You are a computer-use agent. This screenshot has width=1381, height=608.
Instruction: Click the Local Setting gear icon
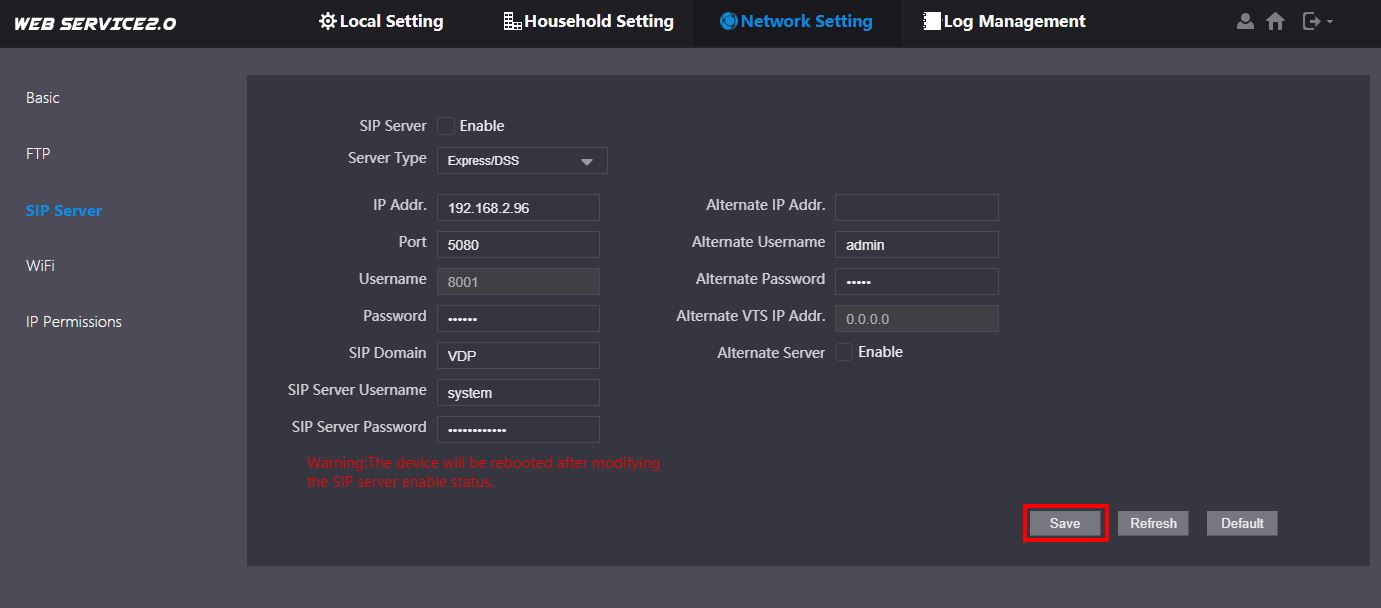(x=327, y=21)
